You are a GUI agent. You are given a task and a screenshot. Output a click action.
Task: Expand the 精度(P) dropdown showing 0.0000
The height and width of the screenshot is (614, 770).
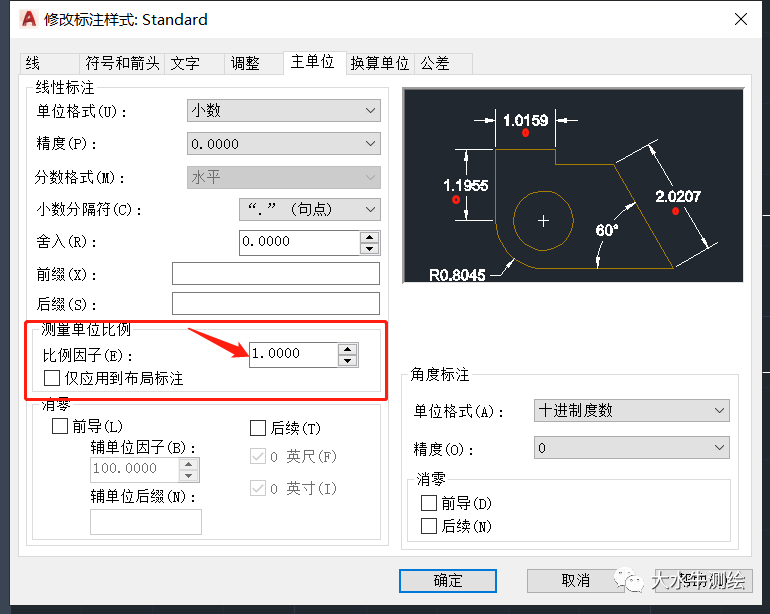click(284, 144)
